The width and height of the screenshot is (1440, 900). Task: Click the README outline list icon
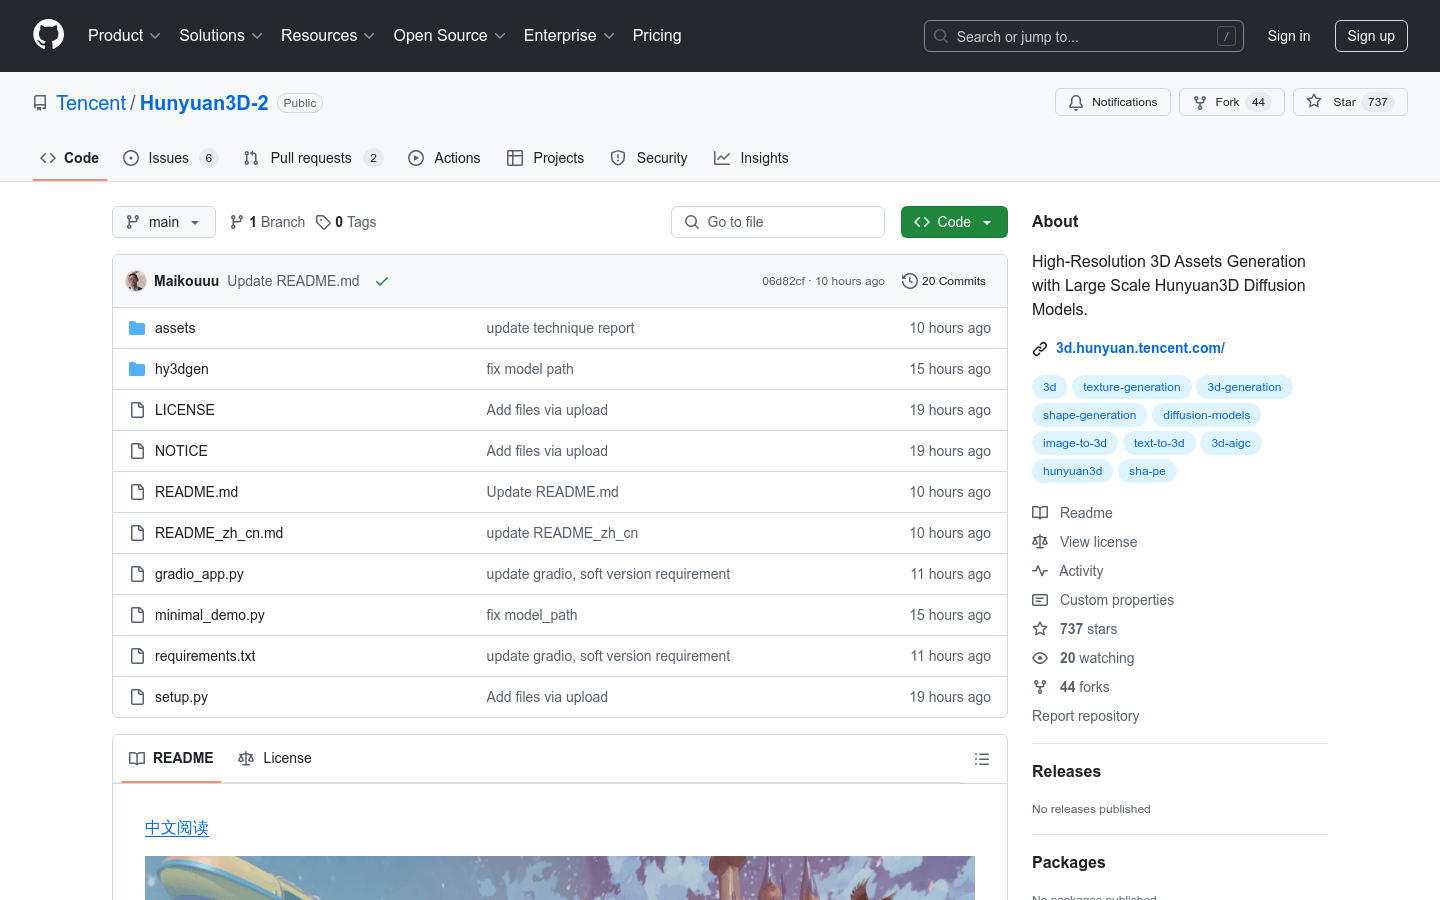point(981,759)
